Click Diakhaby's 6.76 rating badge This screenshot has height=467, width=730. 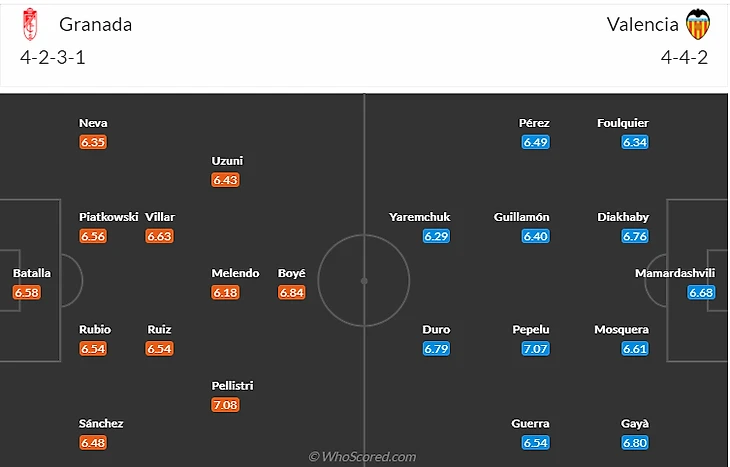[635, 236]
